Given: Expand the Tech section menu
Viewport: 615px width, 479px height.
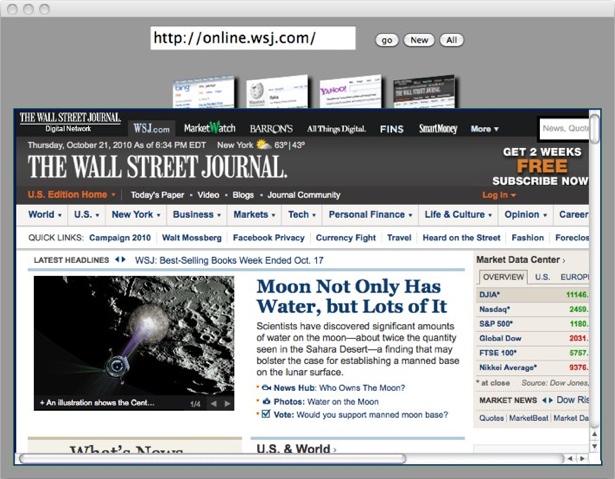Looking at the screenshot, I should pyautogui.click(x=302, y=215).
